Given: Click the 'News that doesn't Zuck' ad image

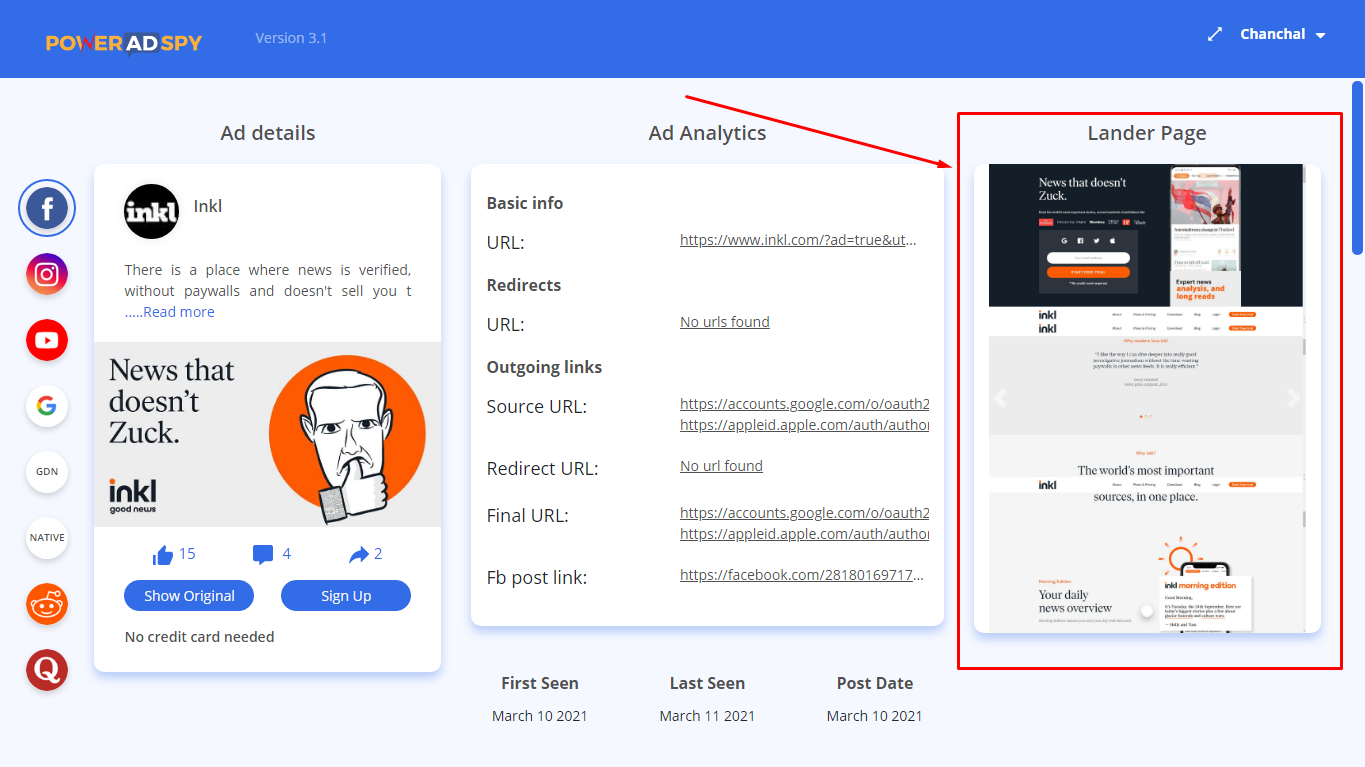Looking at the screenshot, I should 267,435.
